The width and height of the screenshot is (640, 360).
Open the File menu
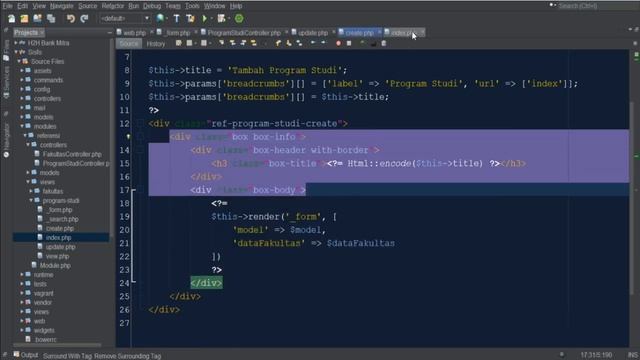point(7,6)
